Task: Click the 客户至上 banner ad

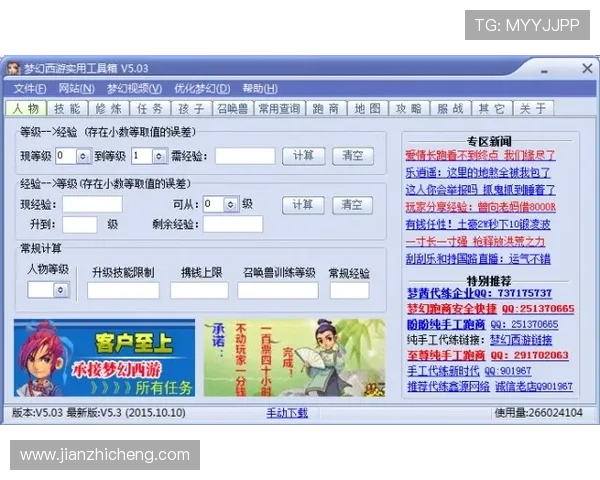Action: point(104,358)
